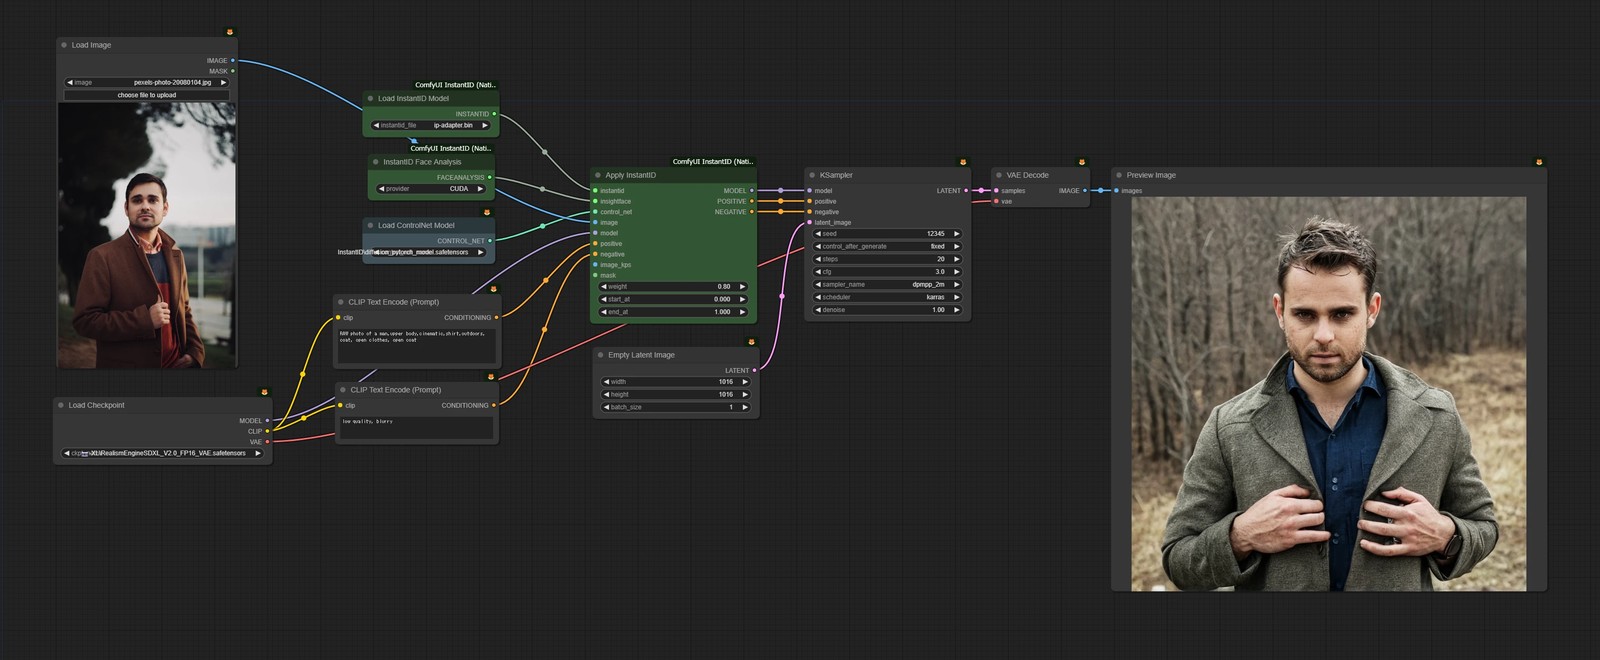Click the fox badge on Preview Image node
Viewport: 1600px width, 660px height.
tap(1539, 162)
